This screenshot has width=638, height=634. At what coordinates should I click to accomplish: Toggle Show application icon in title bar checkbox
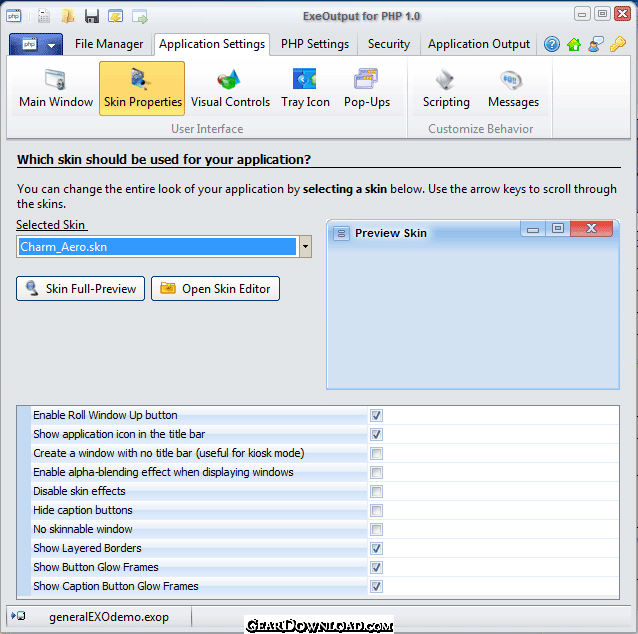coord(376,434)
